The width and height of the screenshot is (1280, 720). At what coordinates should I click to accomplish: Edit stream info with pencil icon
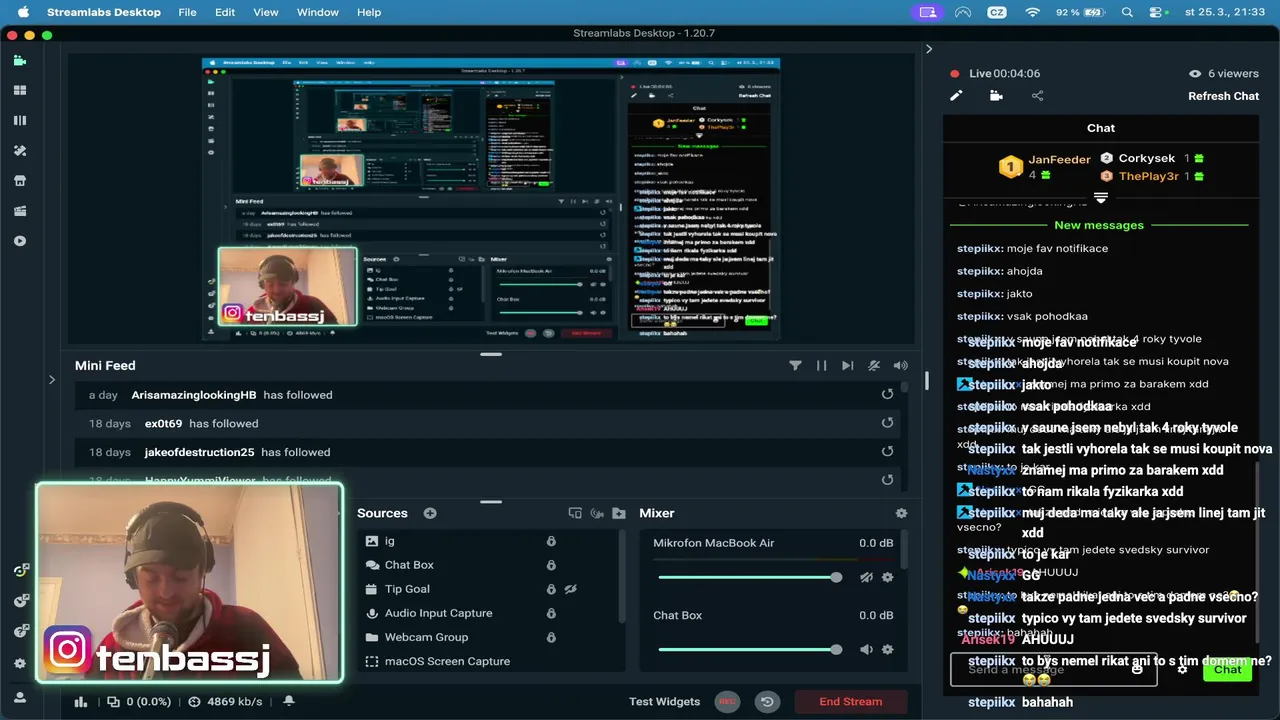(956, 96)
